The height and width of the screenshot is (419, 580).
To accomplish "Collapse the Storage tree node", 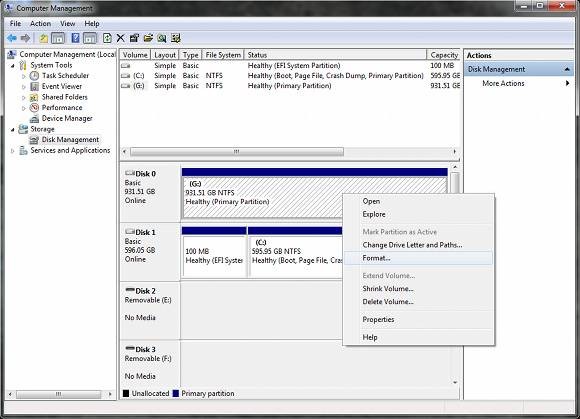I will [x=13, y=129].
